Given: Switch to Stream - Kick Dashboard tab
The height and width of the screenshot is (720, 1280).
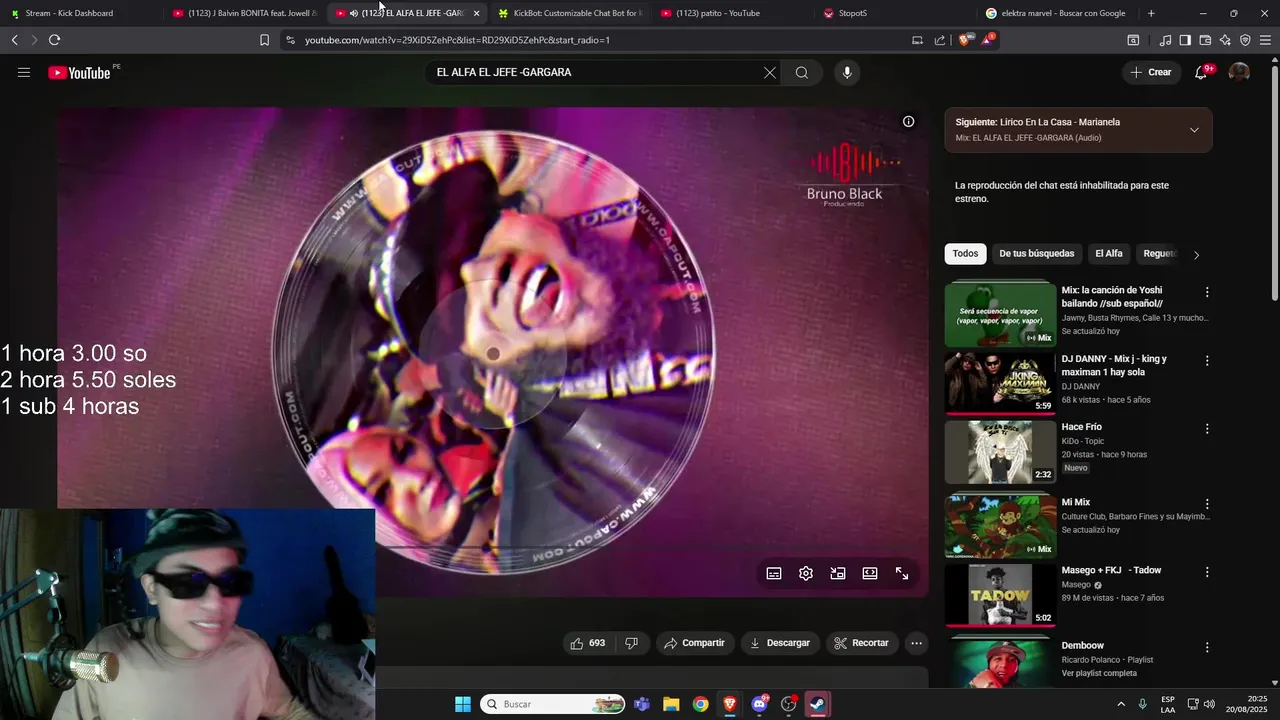Looking at the screenshot, I should click(80, 13).
